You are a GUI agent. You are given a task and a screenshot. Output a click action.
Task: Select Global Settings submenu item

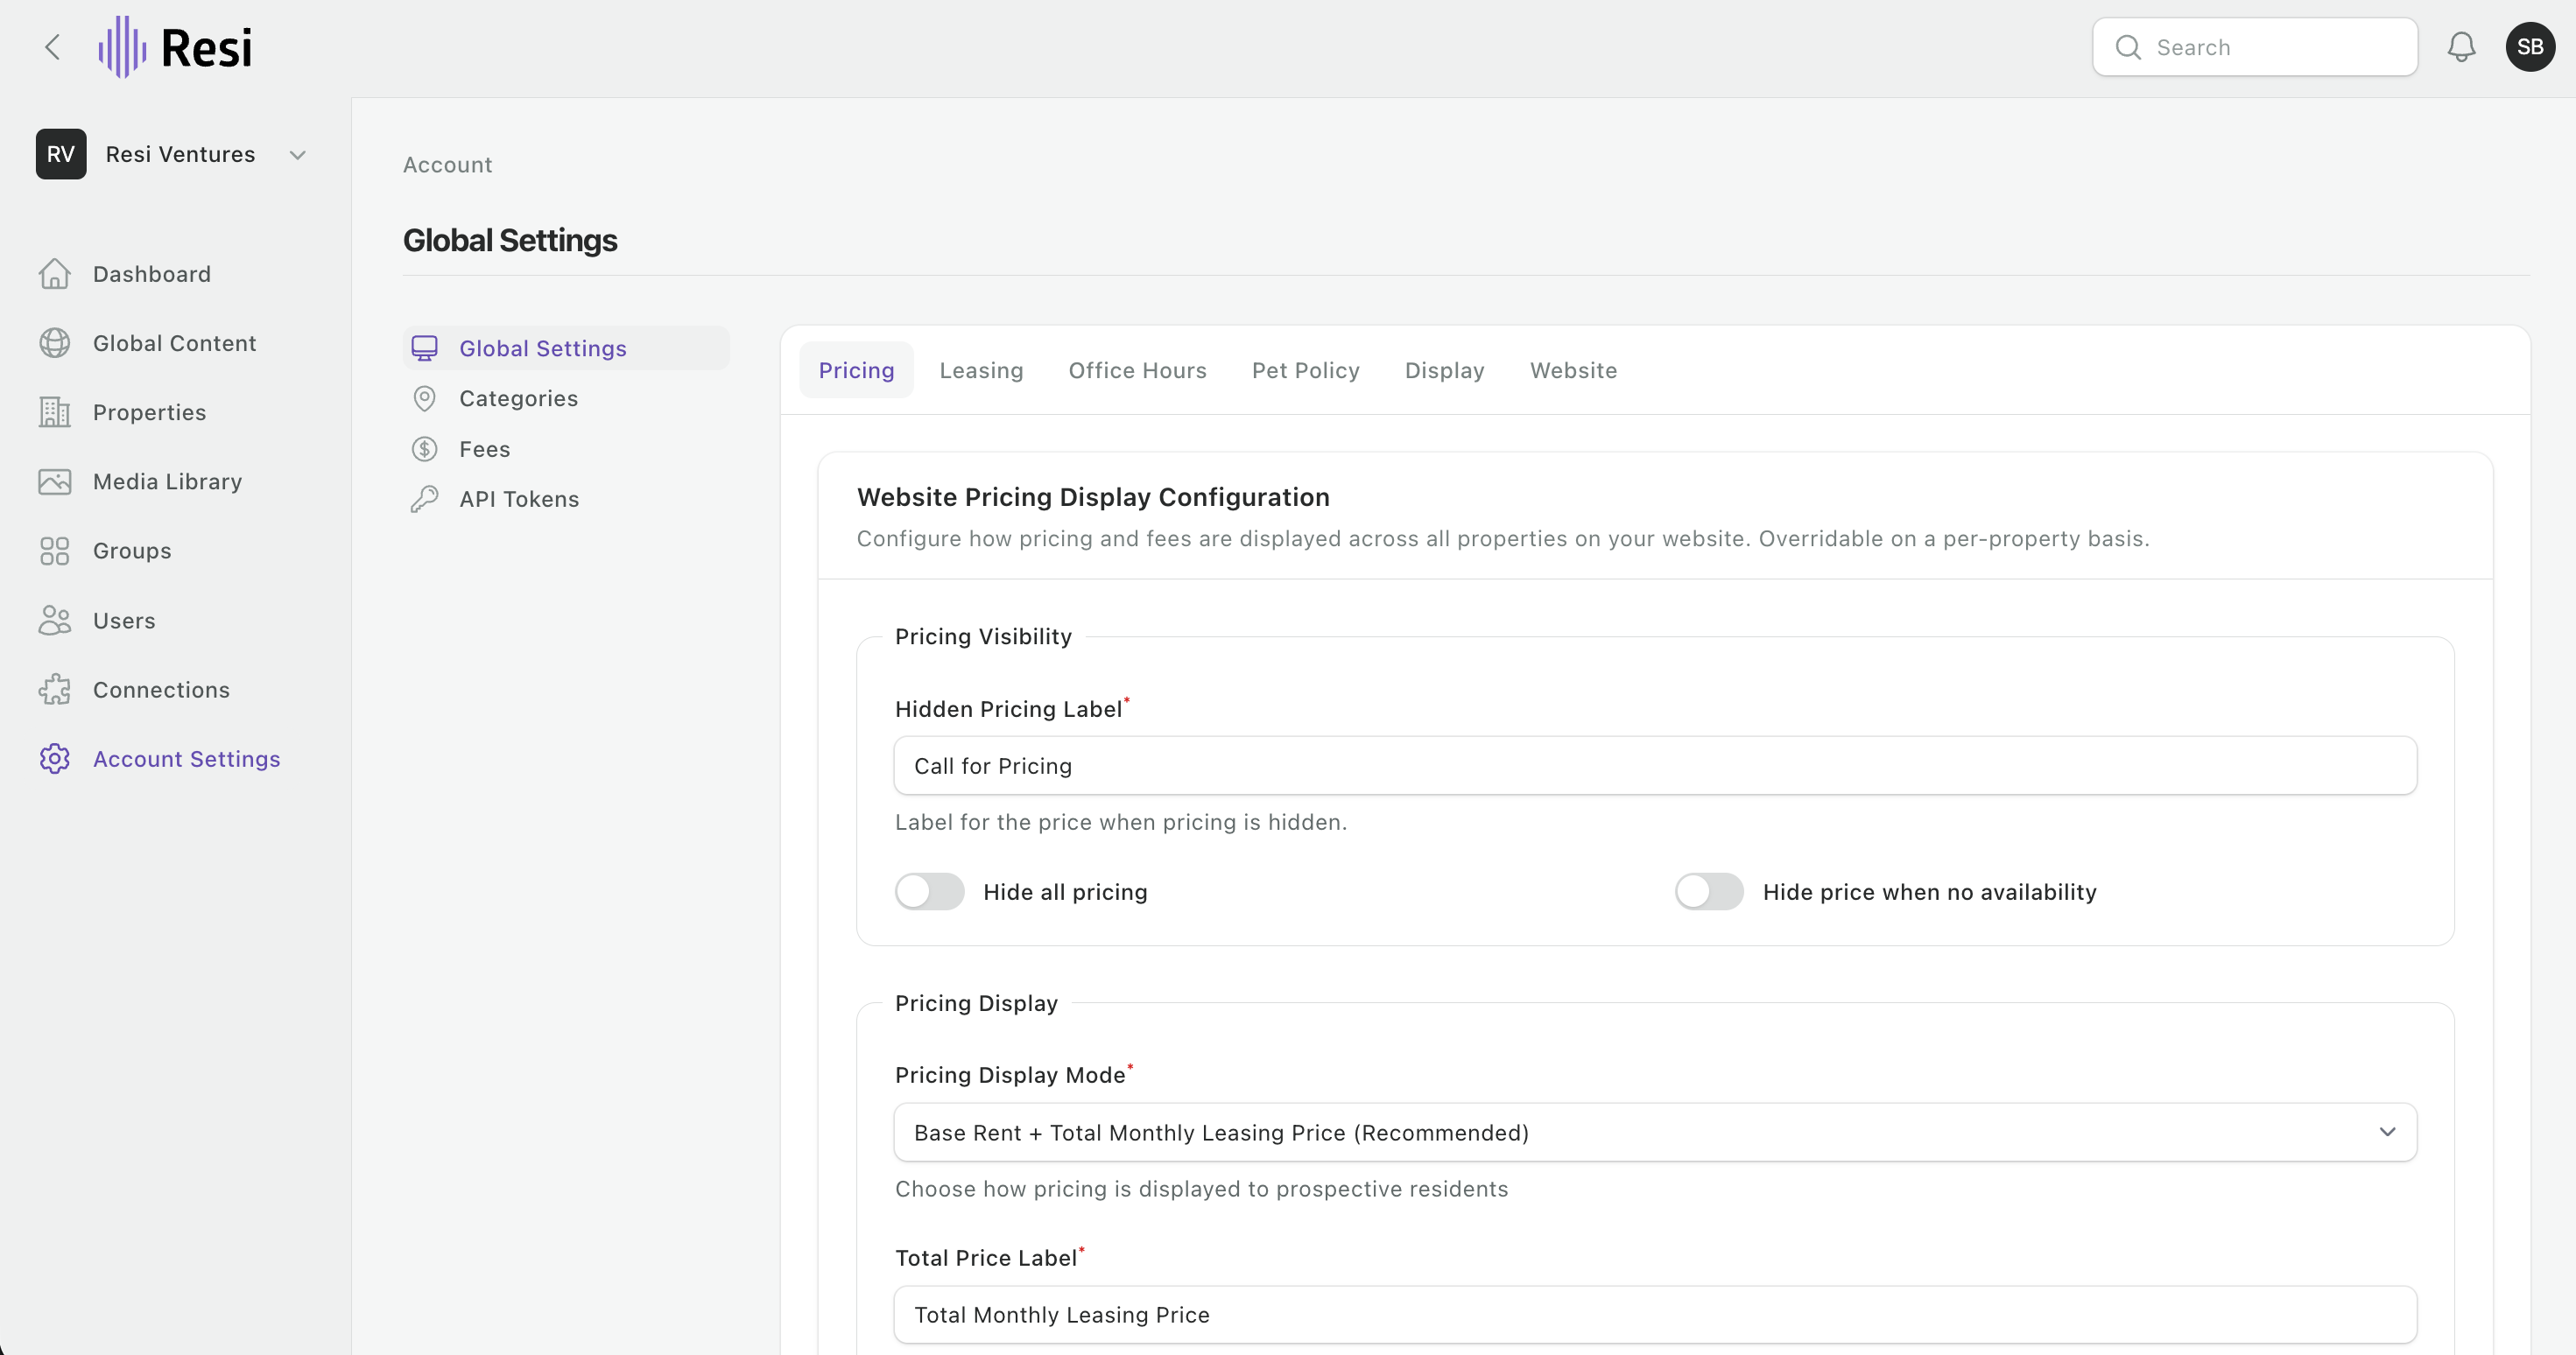click(x=566, y=348)
